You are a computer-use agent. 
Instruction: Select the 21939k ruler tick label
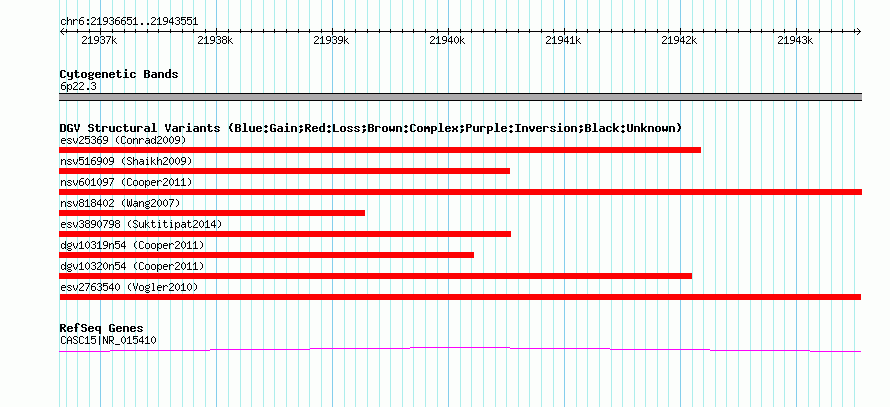(331, 40)
